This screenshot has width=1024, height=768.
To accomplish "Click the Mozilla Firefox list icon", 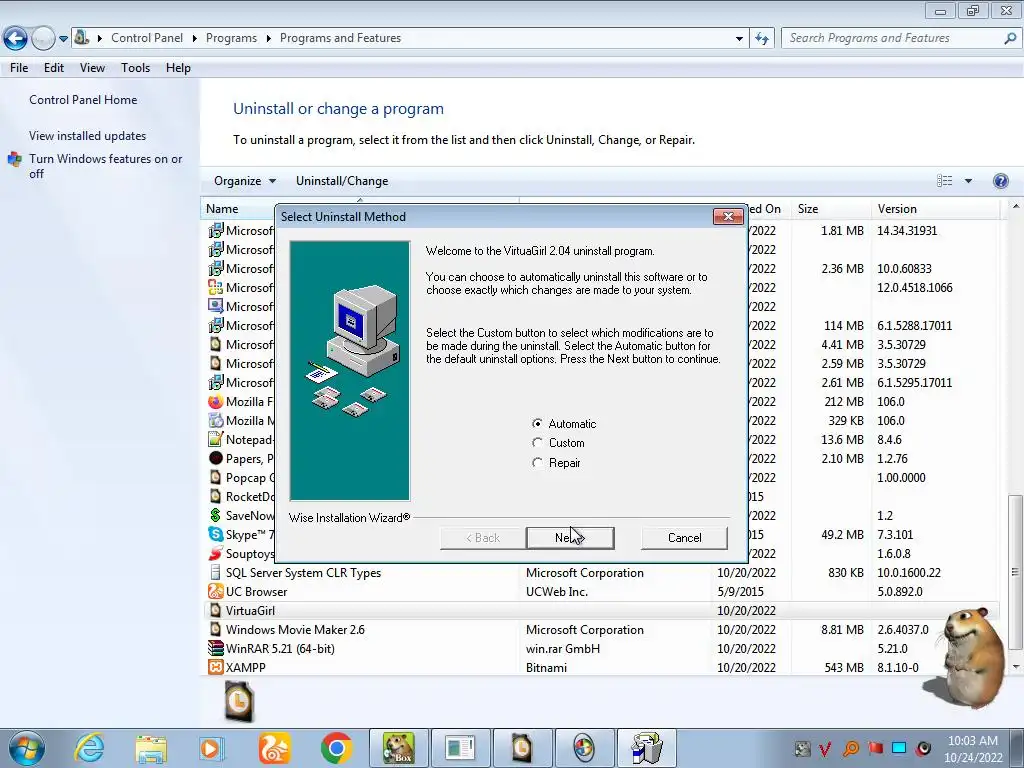I will (x=216, y=402).
